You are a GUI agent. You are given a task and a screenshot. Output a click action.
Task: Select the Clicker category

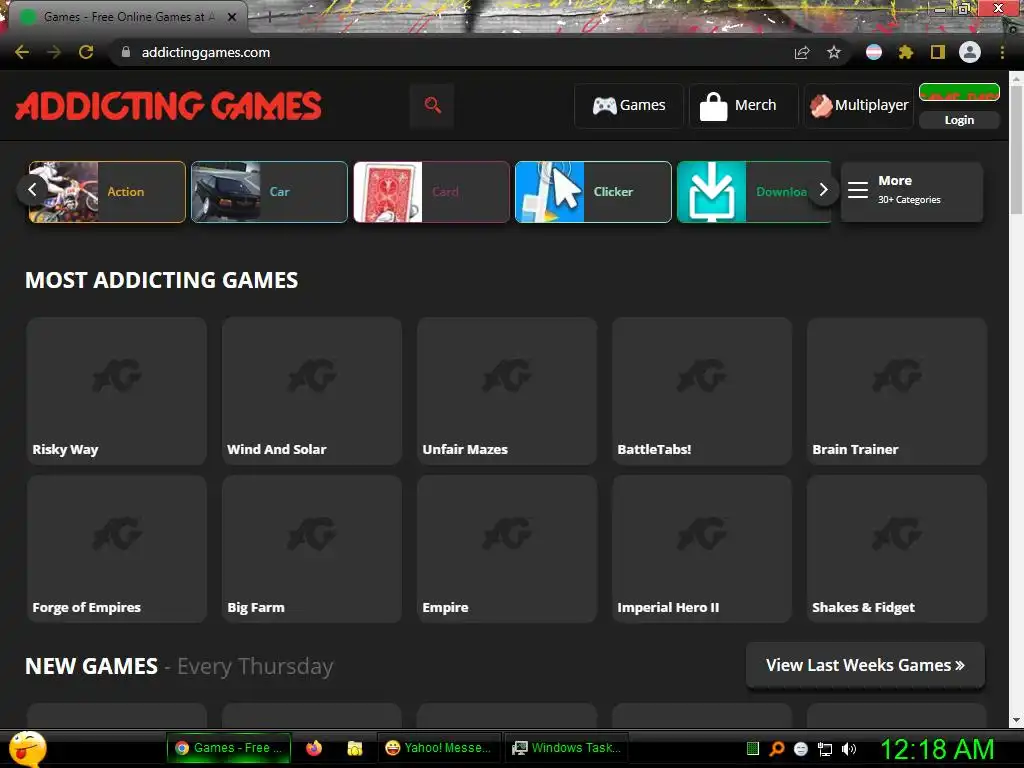pyautogui.click(x=593, y=192)
